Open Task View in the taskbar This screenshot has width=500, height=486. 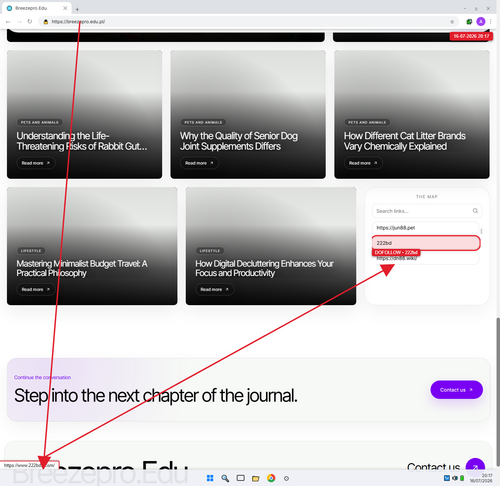pyautogui.click(x=241, y=478)
